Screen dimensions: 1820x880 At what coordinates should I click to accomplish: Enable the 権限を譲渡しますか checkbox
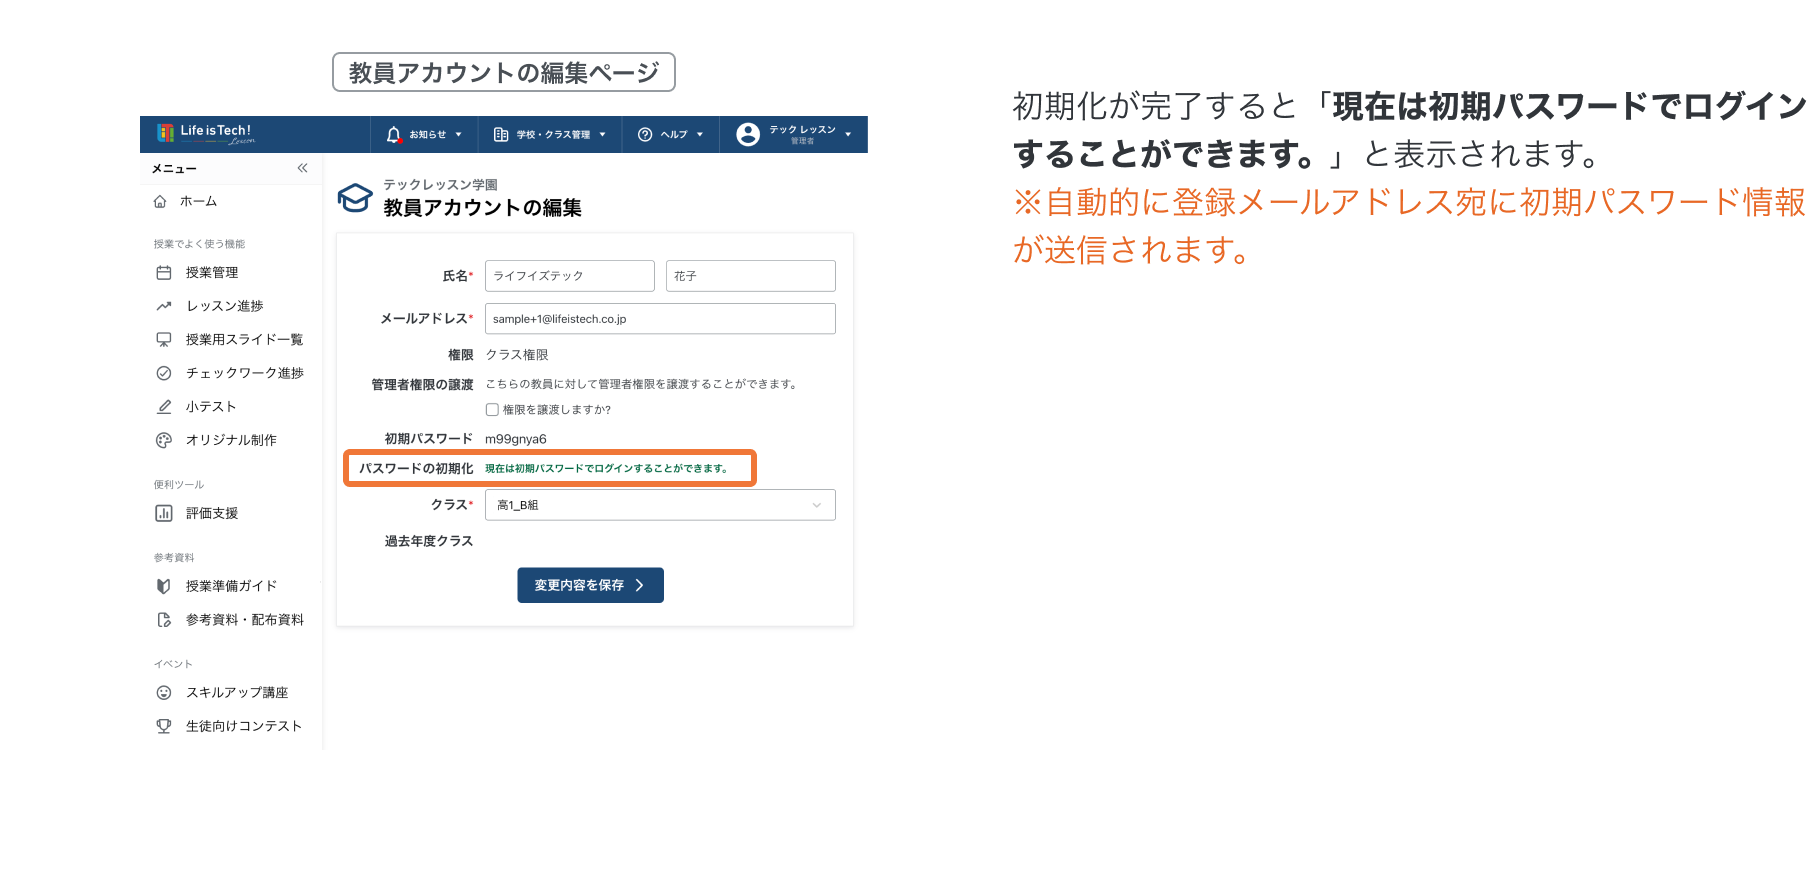(492, 410)
